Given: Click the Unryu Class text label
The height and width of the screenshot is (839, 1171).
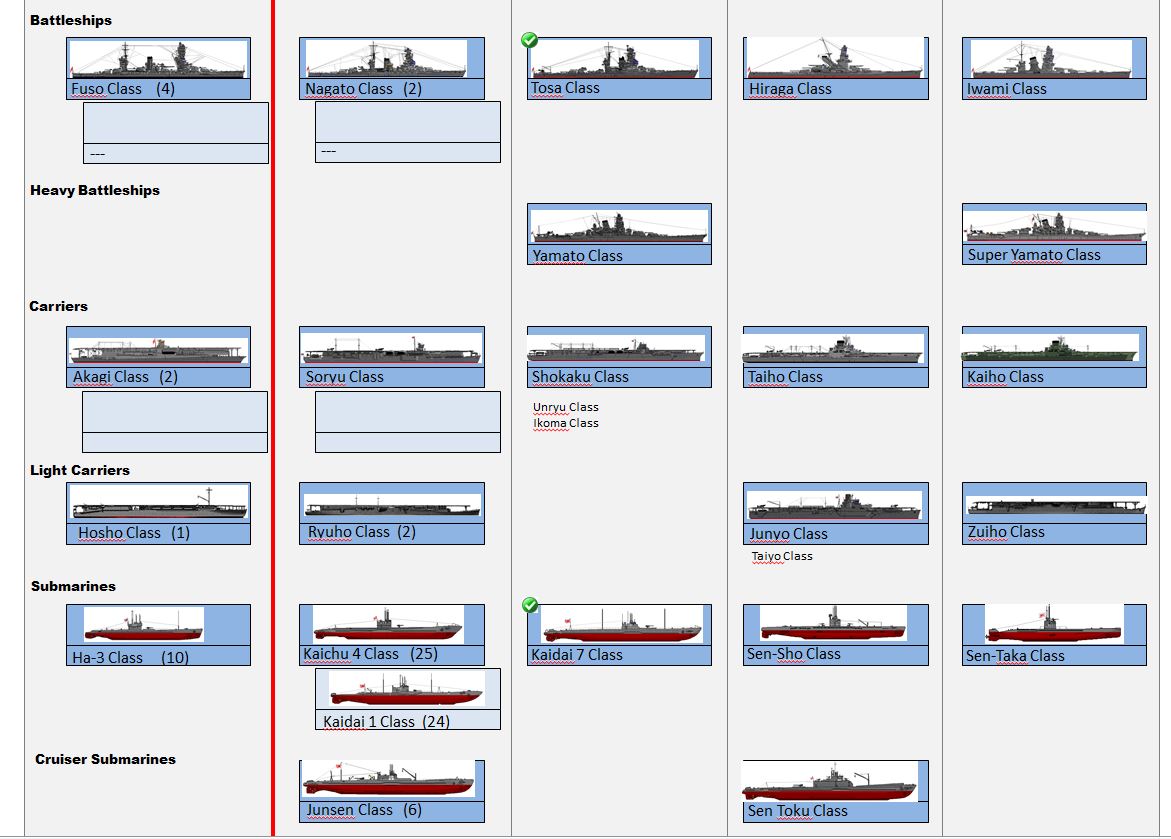Looking at the screenshot, I should [x=566, y=407].
